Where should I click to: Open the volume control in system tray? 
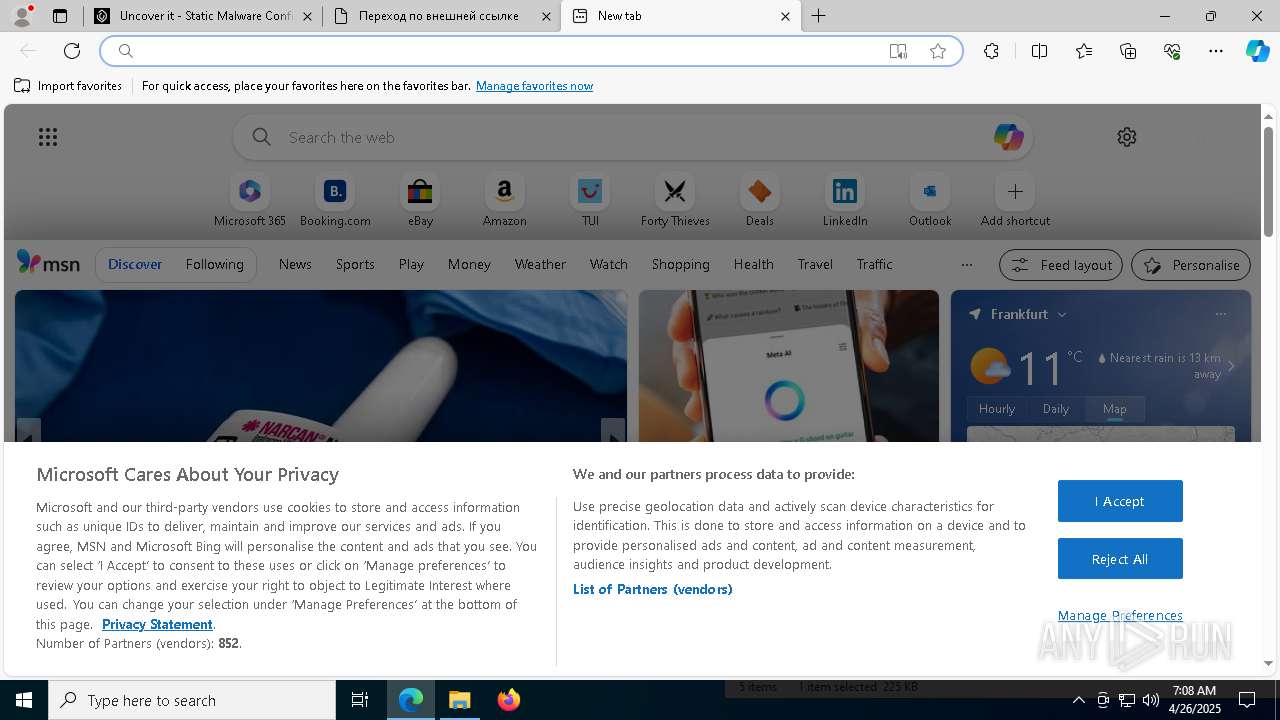[x=1151, y=700]
